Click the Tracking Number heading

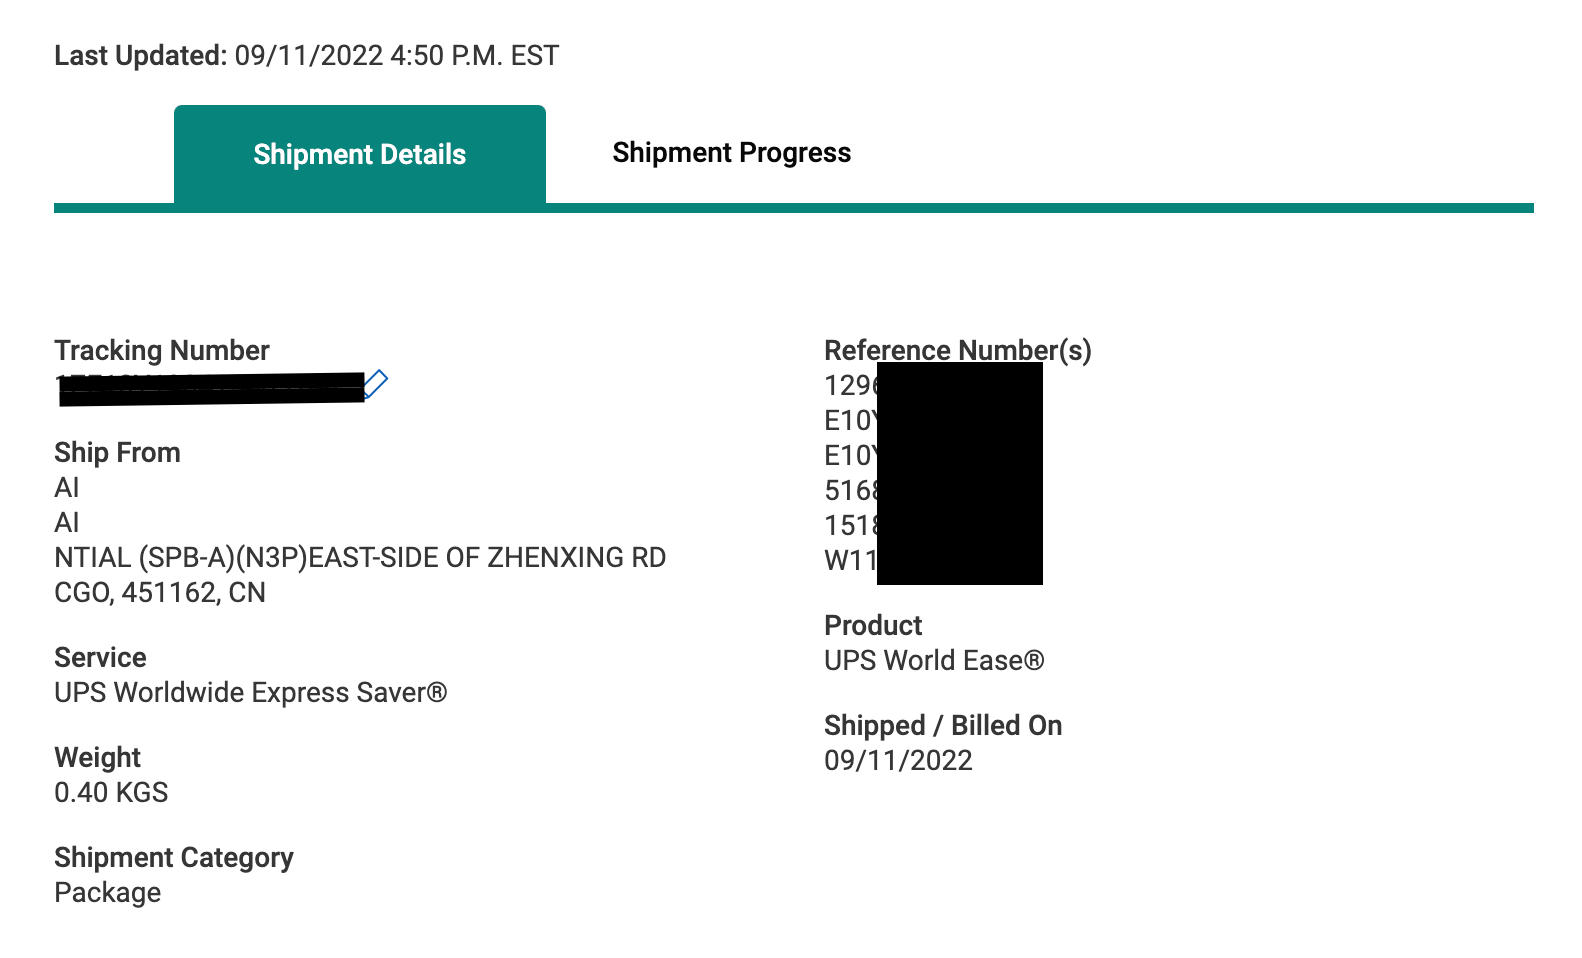coord(162,351)
